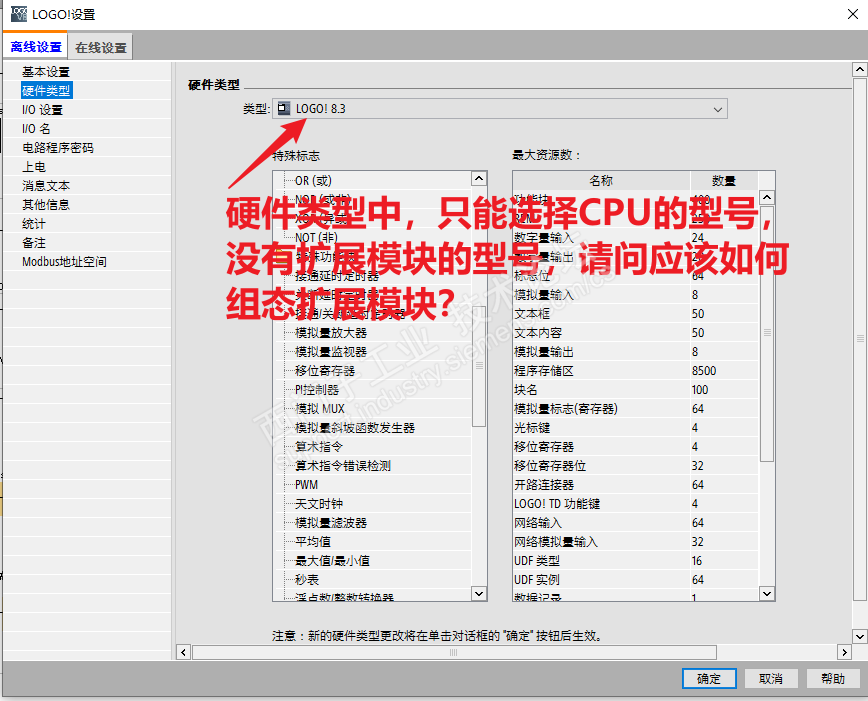This screenshot has width=868, height=701.
Task: Select 秒表 in the function list
Action: coord(307,579)
